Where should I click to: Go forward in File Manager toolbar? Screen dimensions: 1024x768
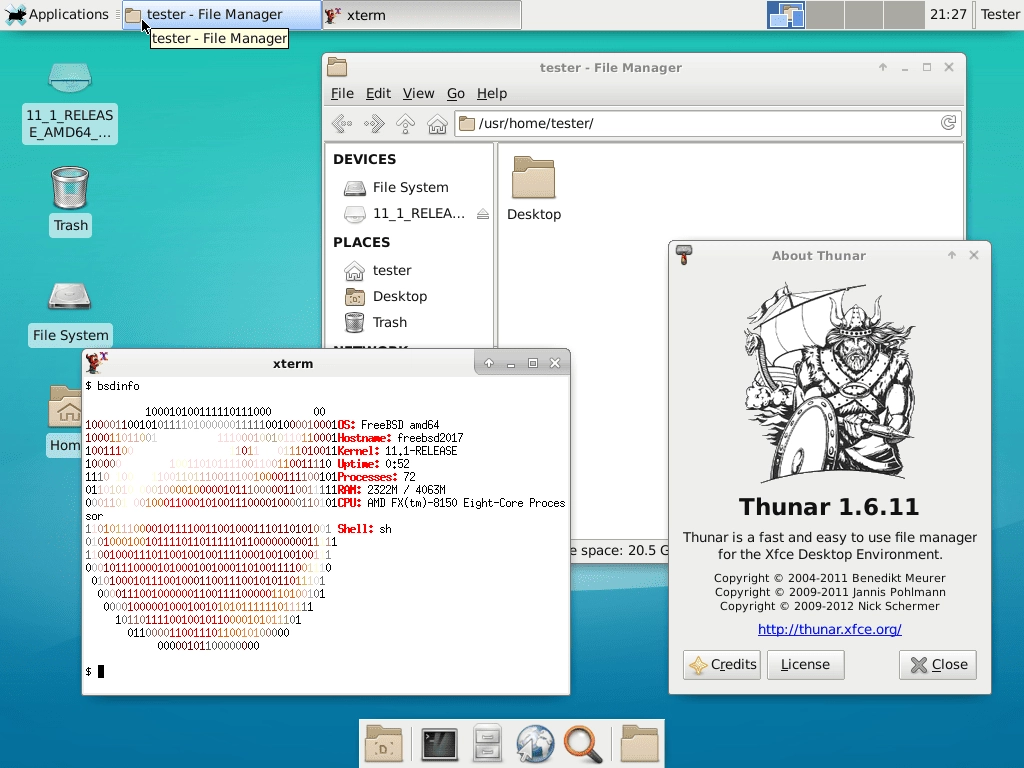pyautogui.click(x=374, y=123)
